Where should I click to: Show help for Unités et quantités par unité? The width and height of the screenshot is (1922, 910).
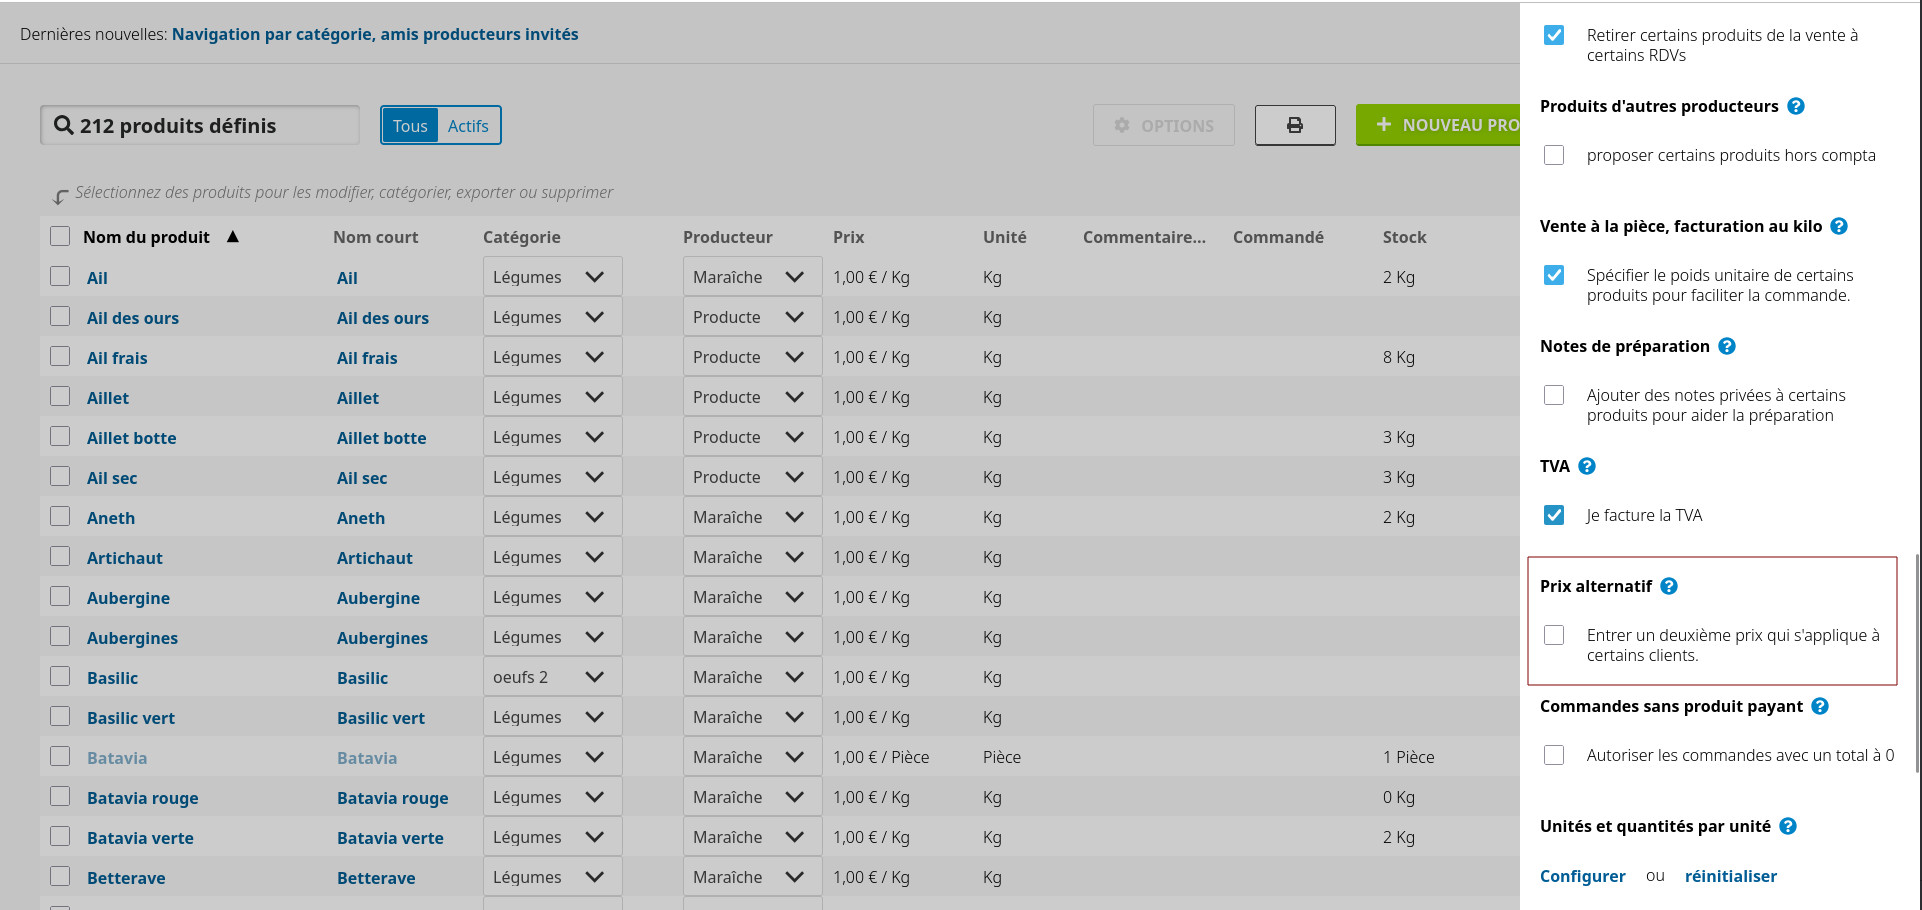pos(1789,826)
